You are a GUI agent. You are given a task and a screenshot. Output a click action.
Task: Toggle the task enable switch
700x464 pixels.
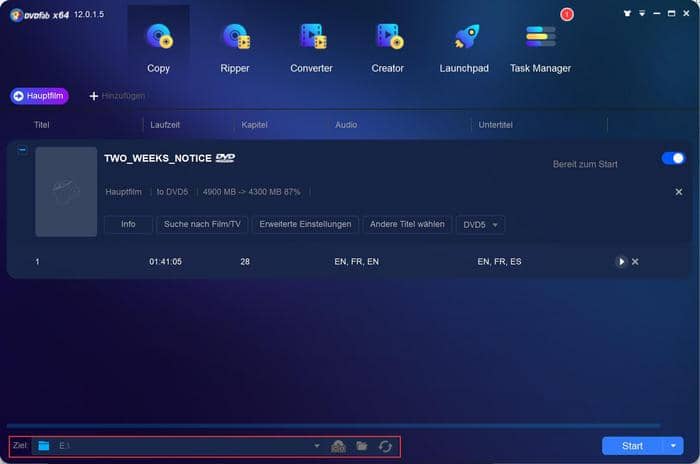pyautogui.click(x=673, y=158)
